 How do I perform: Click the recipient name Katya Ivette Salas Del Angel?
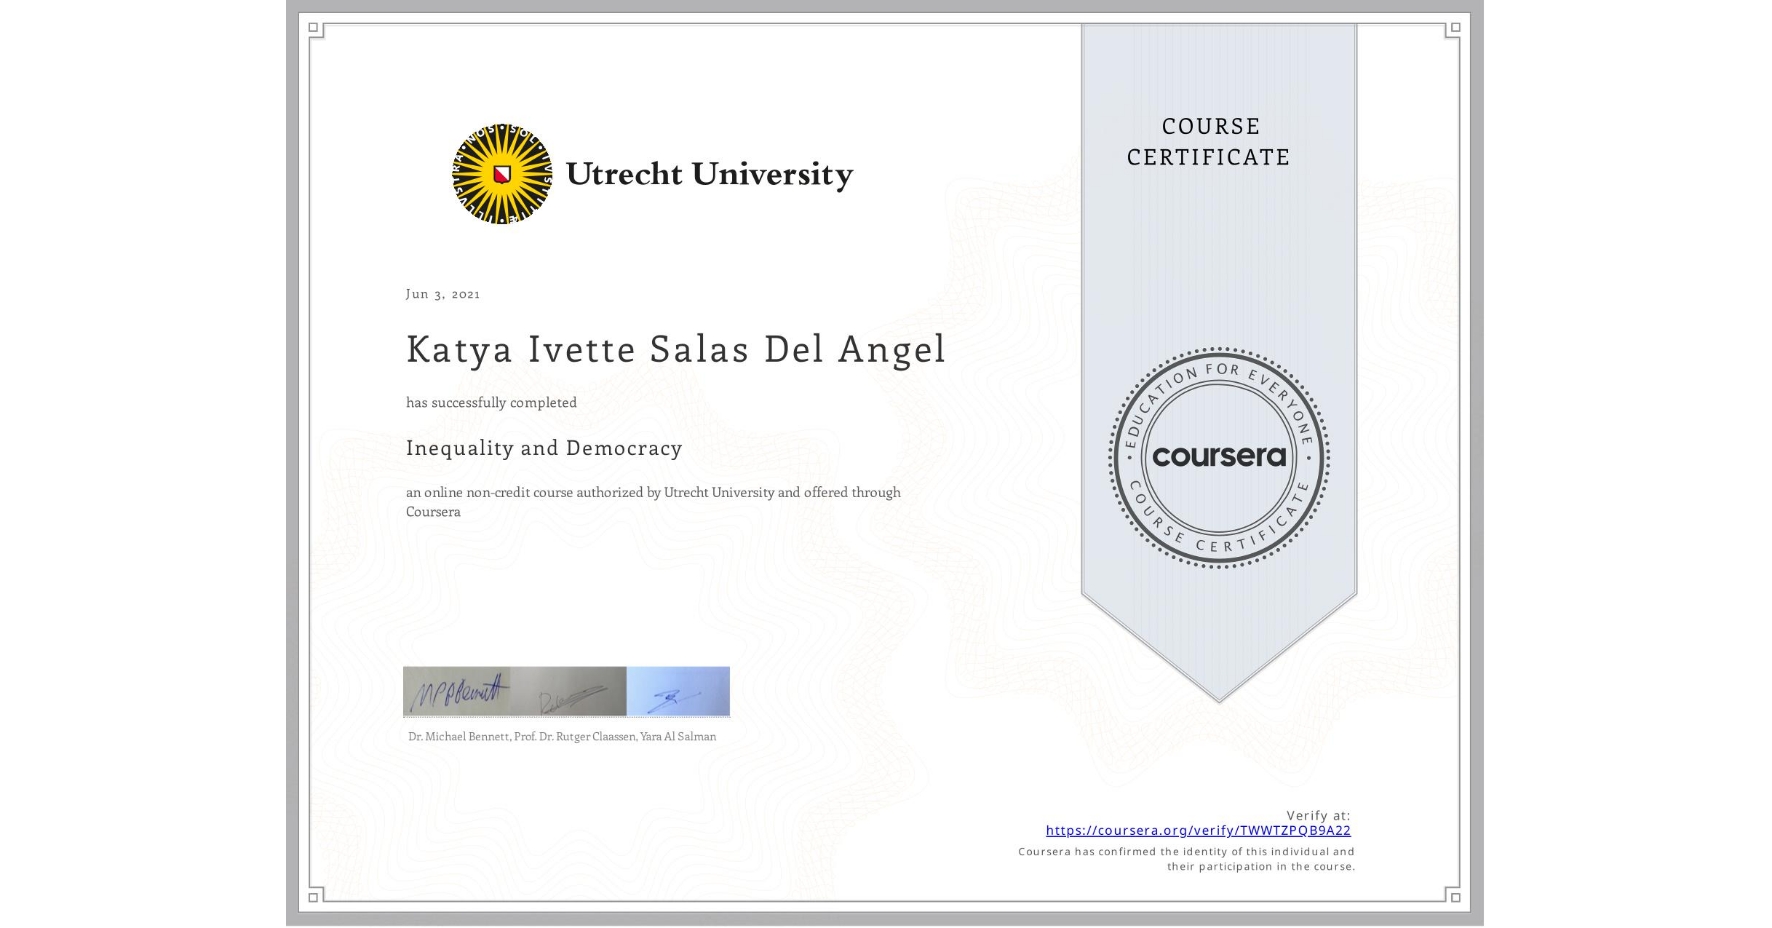[675, 349]
